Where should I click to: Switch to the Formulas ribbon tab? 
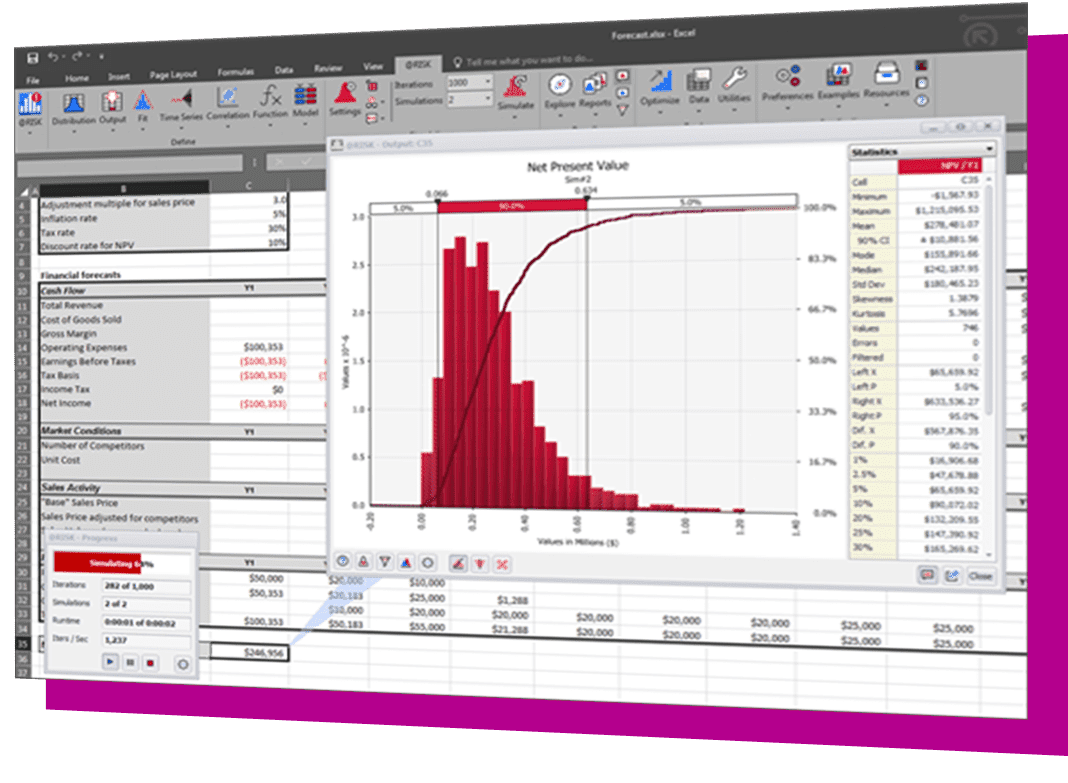[x=235, y=72]
